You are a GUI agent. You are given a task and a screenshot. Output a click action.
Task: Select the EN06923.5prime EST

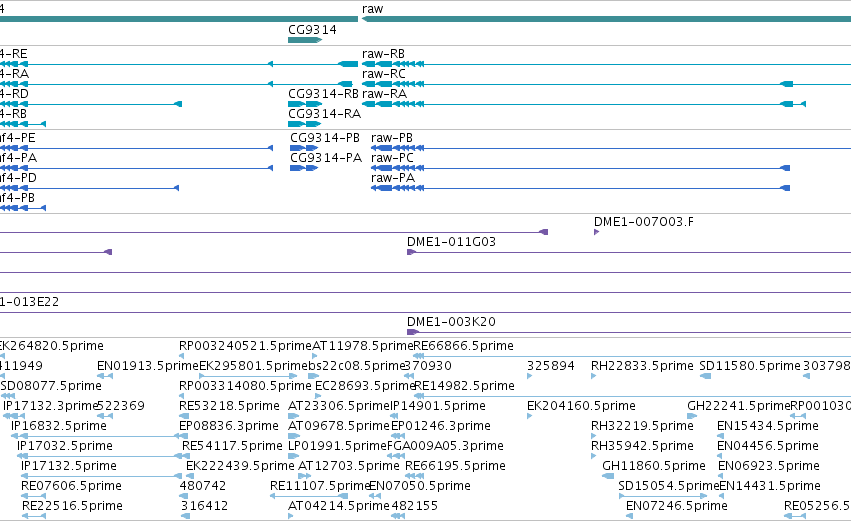769,466
